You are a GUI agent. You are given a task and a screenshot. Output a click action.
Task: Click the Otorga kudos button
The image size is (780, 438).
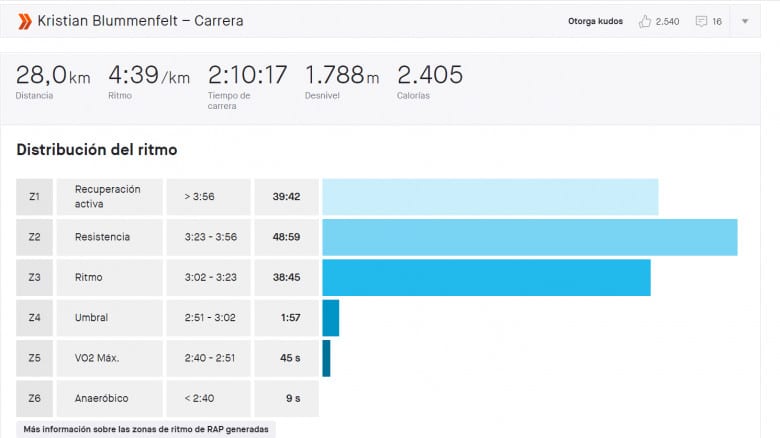click(595, 21)
